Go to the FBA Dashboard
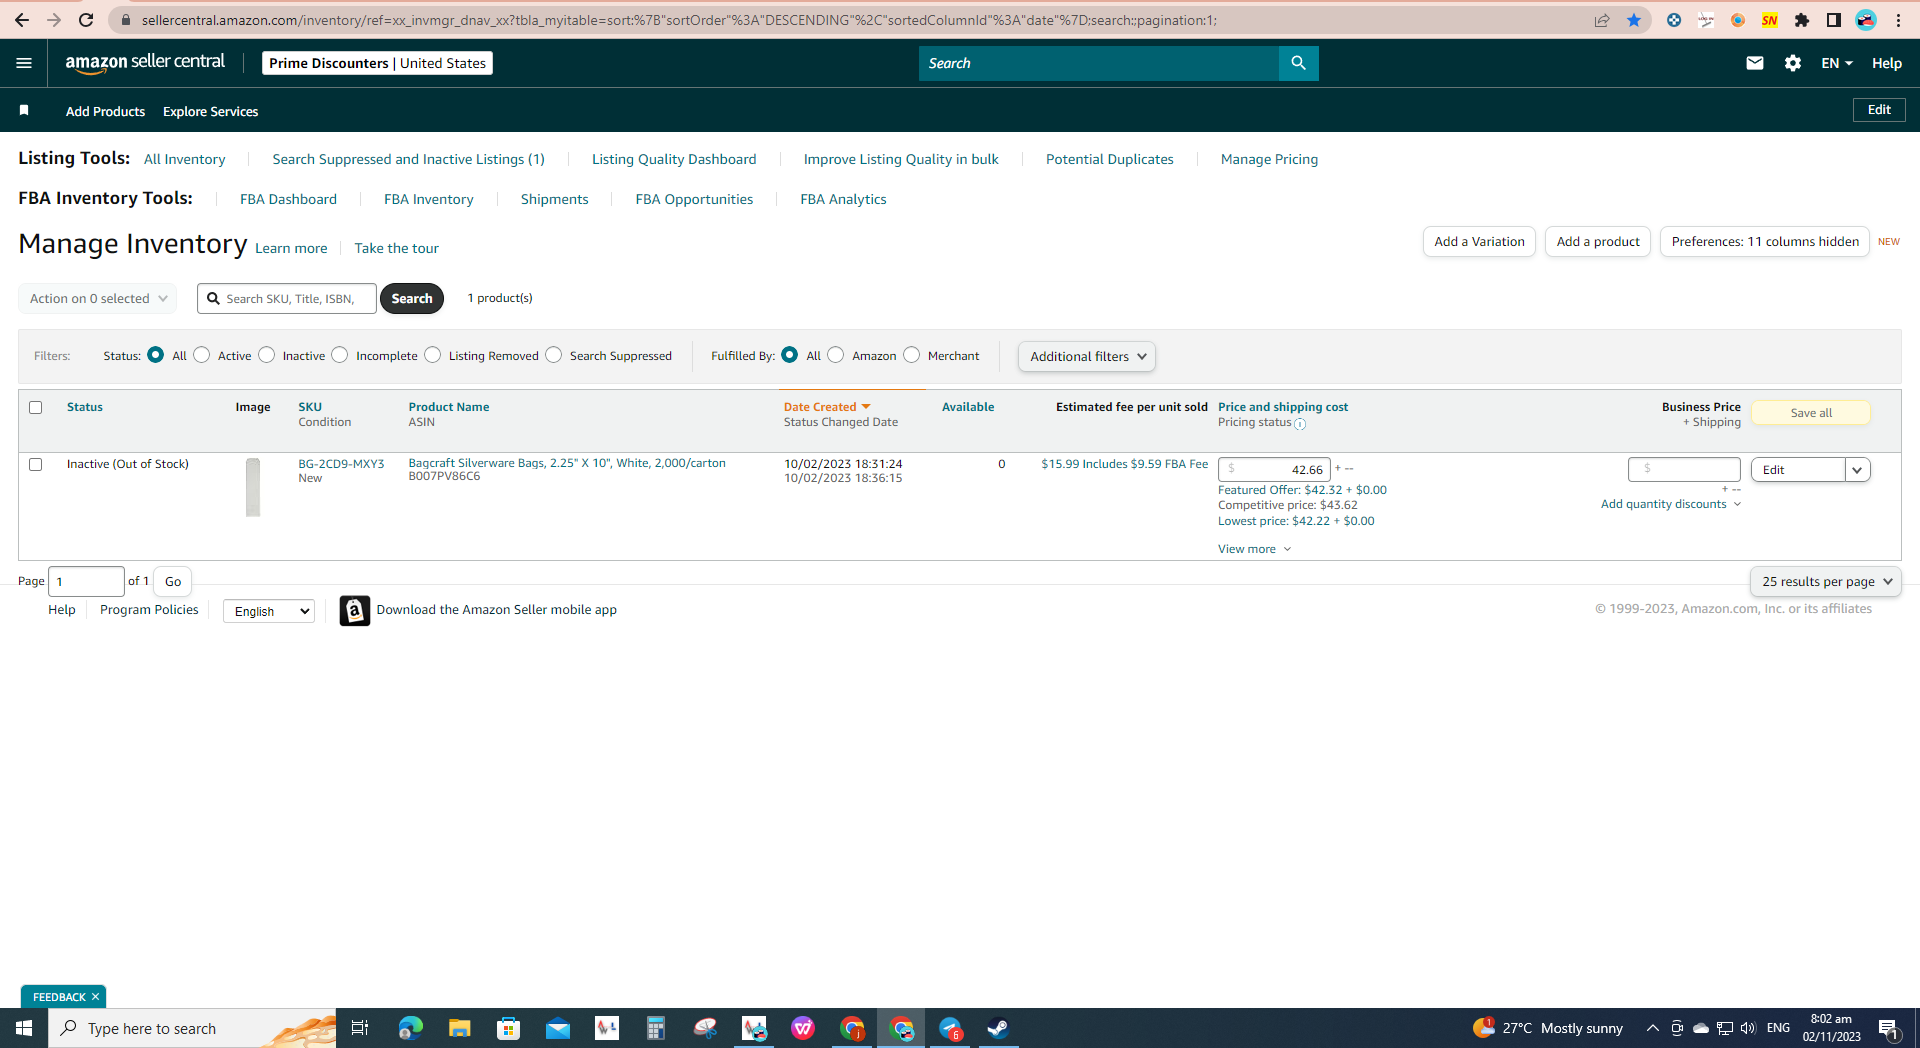This screenshot has width=1920, height=1048. coord(288,199)
